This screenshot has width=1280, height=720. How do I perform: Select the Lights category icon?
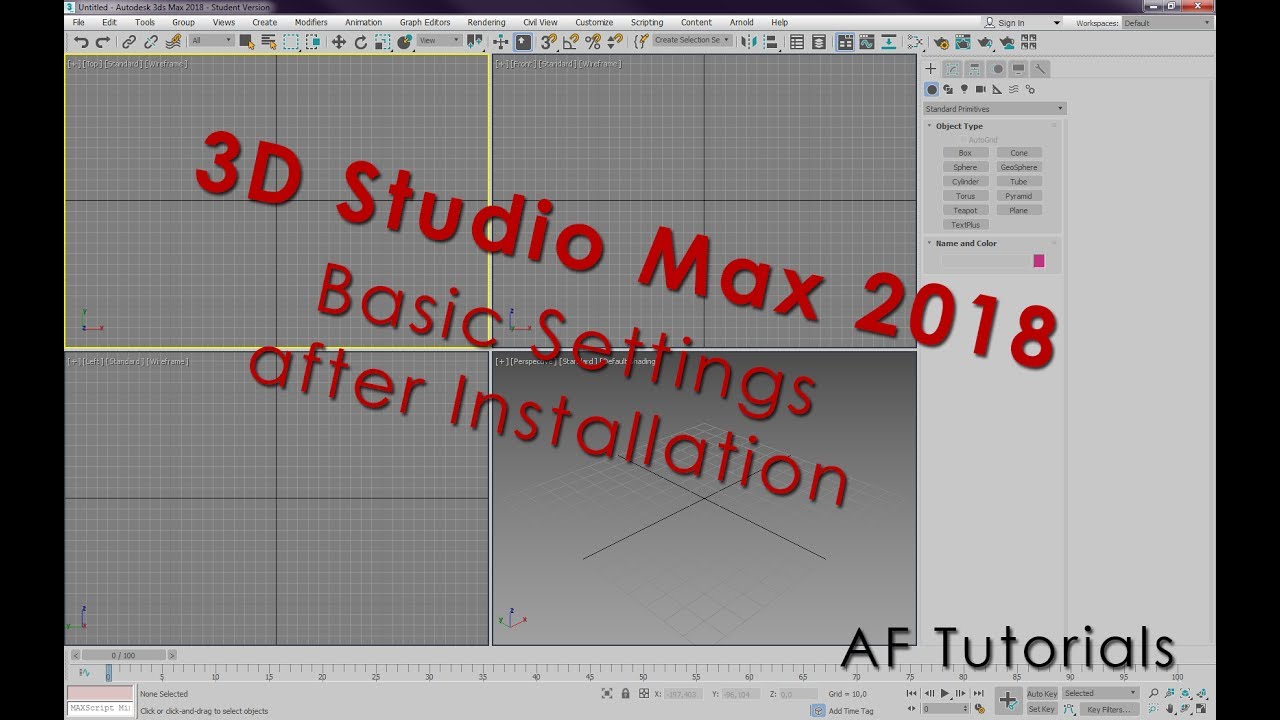point(964,89)
